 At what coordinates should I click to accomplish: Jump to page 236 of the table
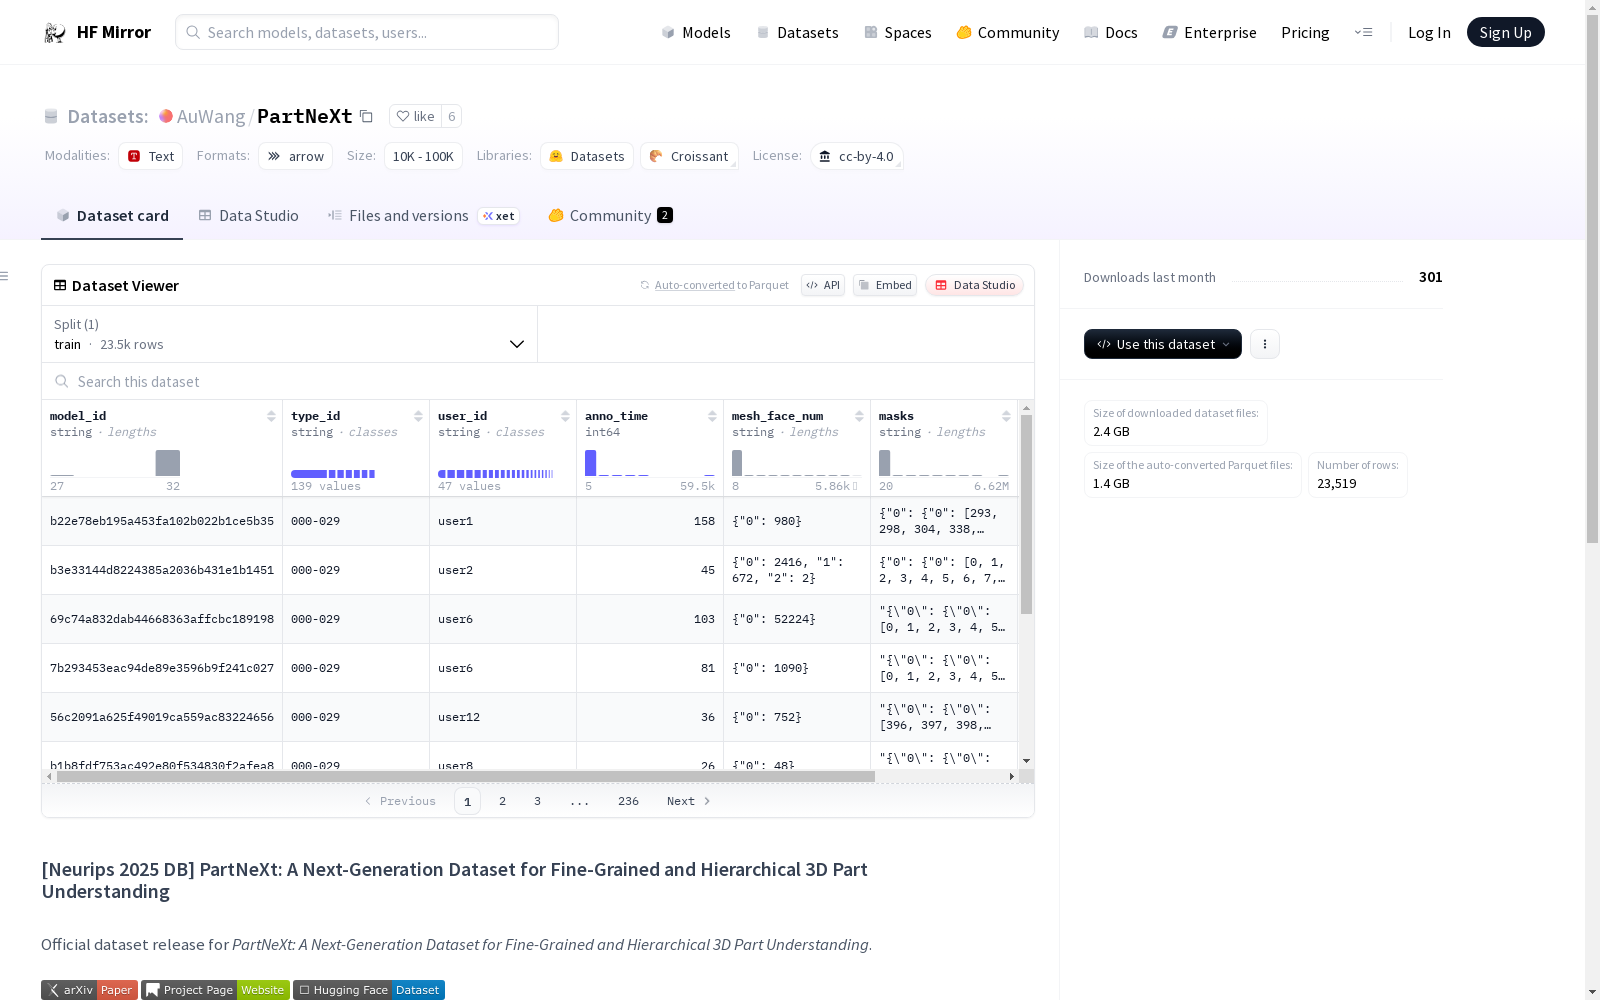click(628, 801)
